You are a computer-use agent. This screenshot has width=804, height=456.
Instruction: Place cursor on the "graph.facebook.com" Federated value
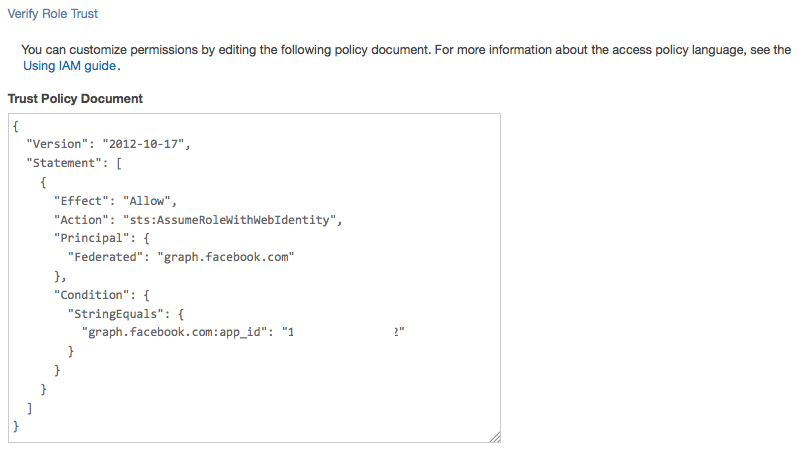(x=232, y=257)
